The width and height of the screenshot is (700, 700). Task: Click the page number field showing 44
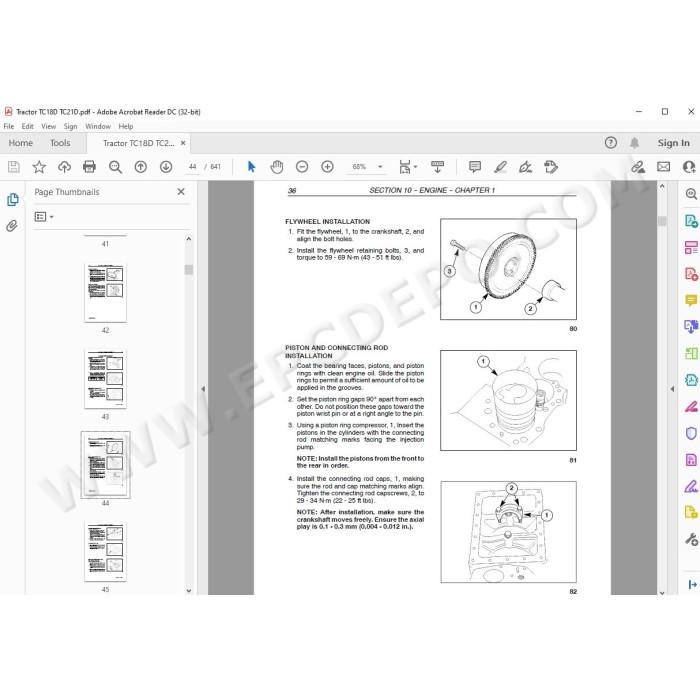pos(192,167)
